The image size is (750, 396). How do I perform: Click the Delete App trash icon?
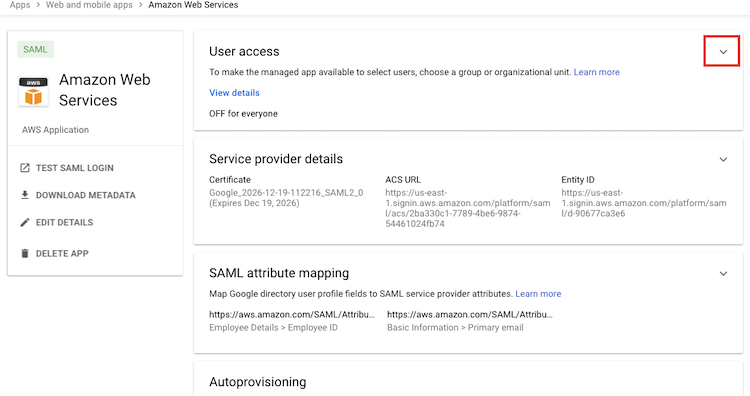(x=25, y=253)
